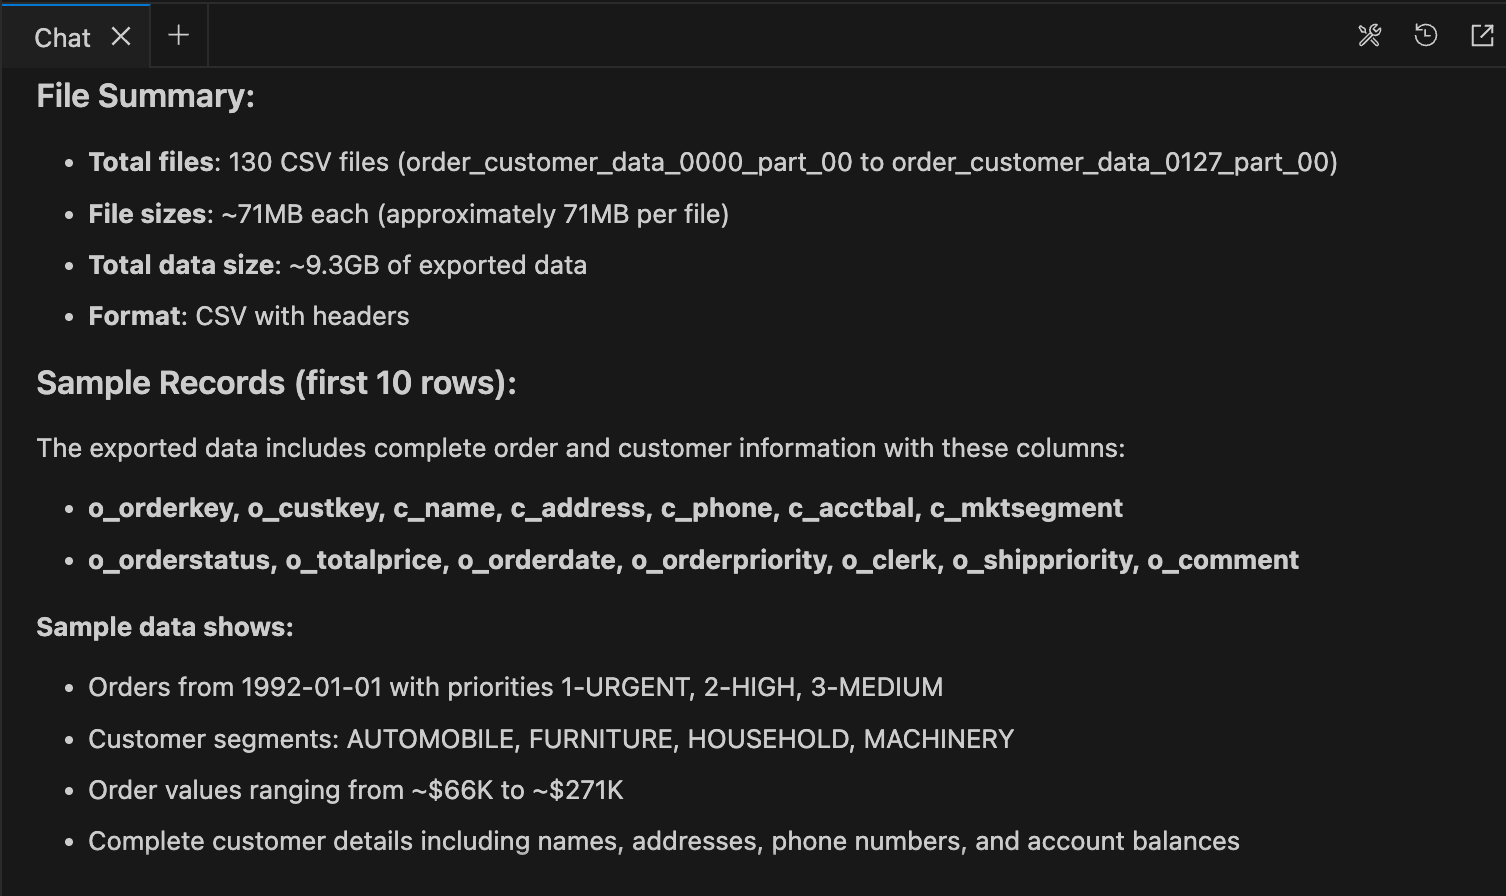The height and width of the screenshot is (896, 1506).
Task: Select the Format: CSV with headers line
Action: [x=248, y=315]
